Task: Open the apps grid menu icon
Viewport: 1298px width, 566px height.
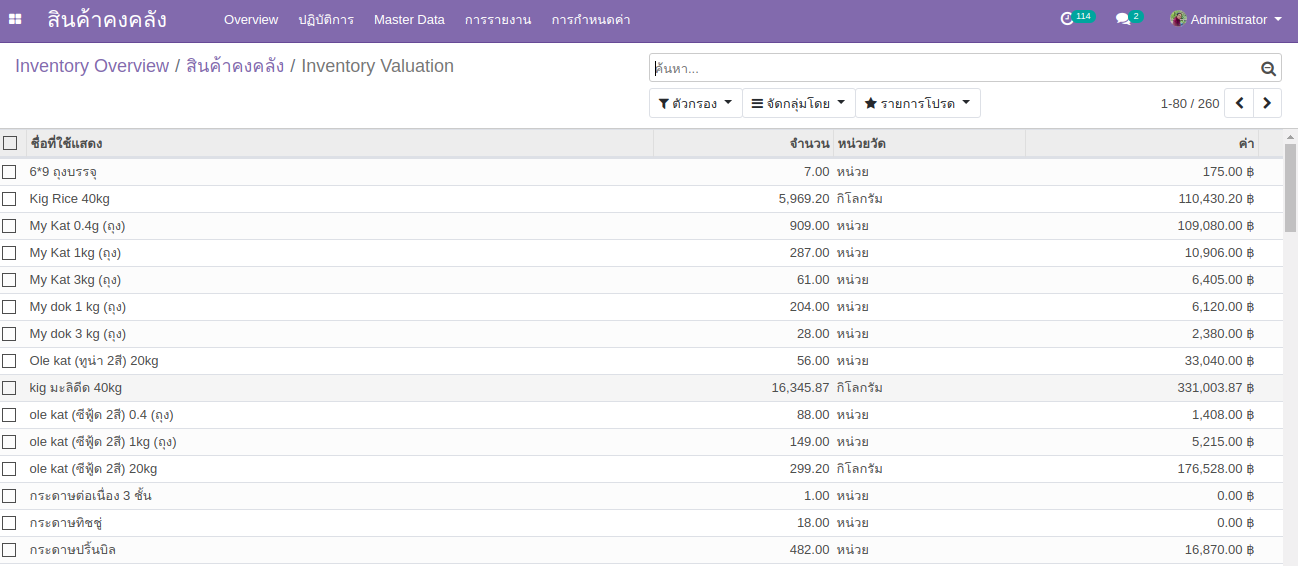Action: [x=15, y=20]
